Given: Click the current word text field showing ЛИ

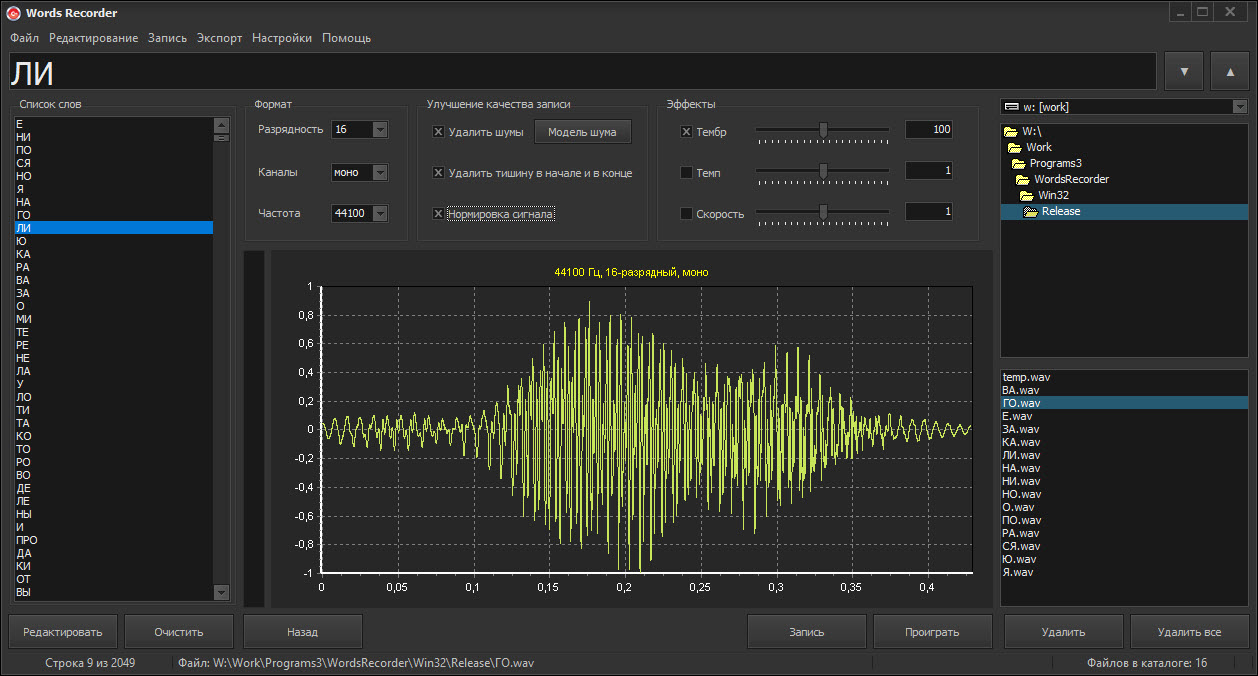Looking at the screenshot, I should click(583, 72).
